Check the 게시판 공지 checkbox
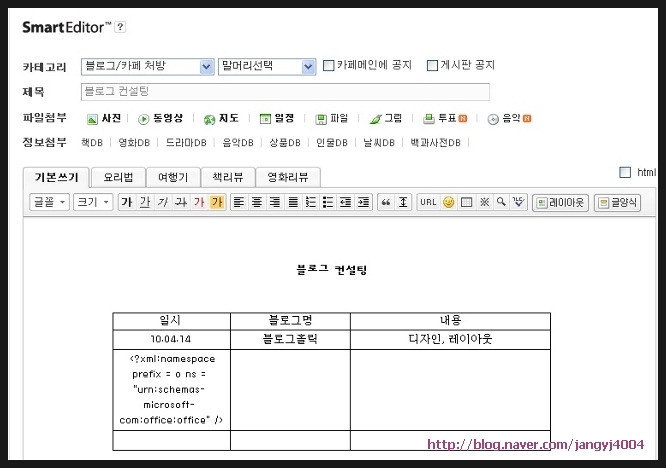The image size is (666, 468). click(x=432, y=66)
